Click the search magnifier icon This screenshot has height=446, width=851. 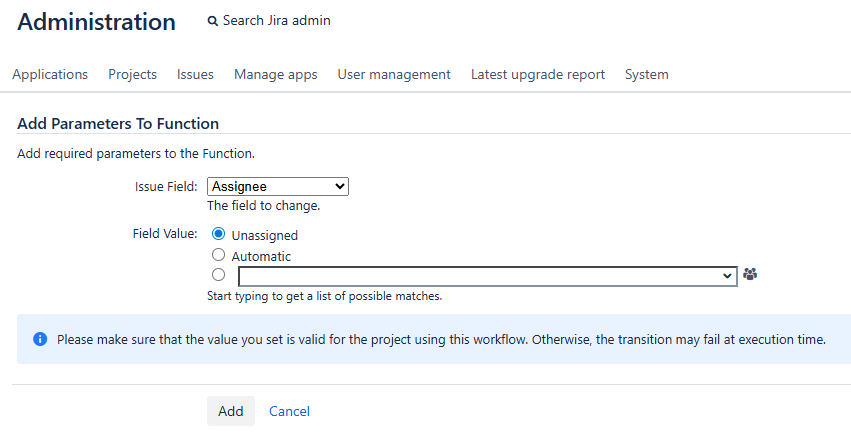point(212,21)
